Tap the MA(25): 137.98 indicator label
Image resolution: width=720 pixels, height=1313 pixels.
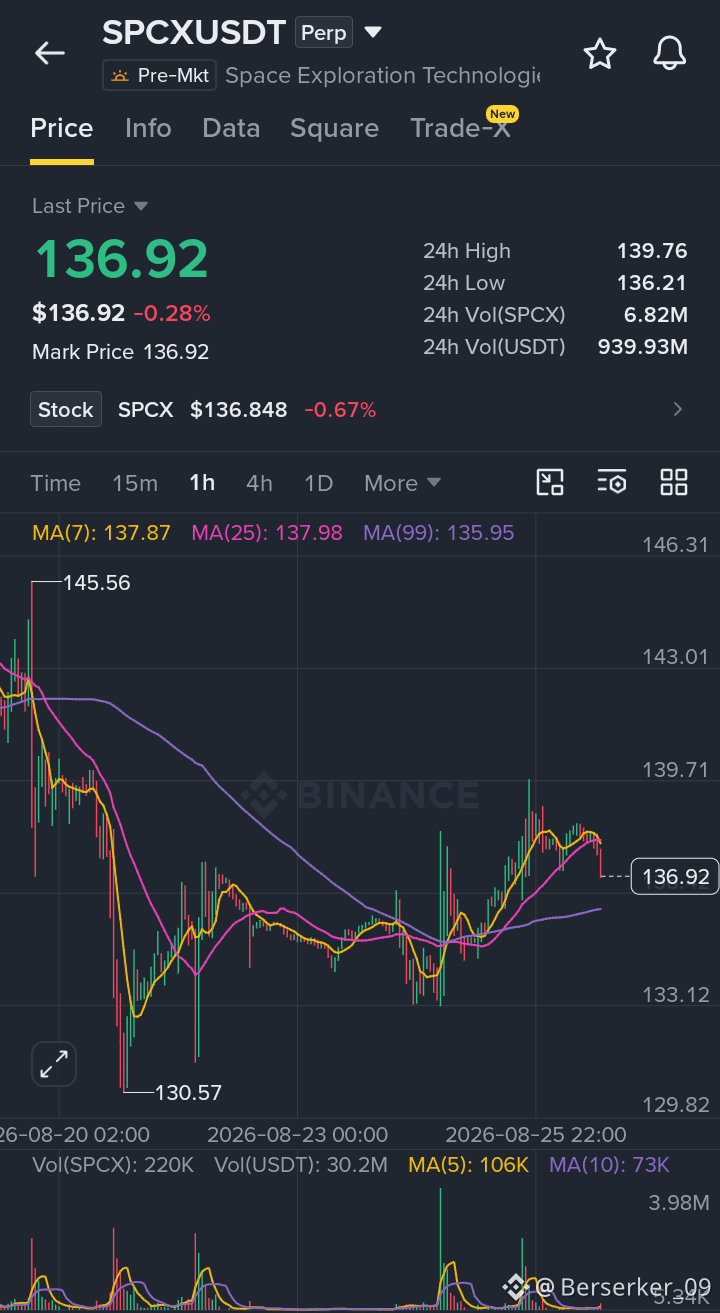(x=267, y=533)
